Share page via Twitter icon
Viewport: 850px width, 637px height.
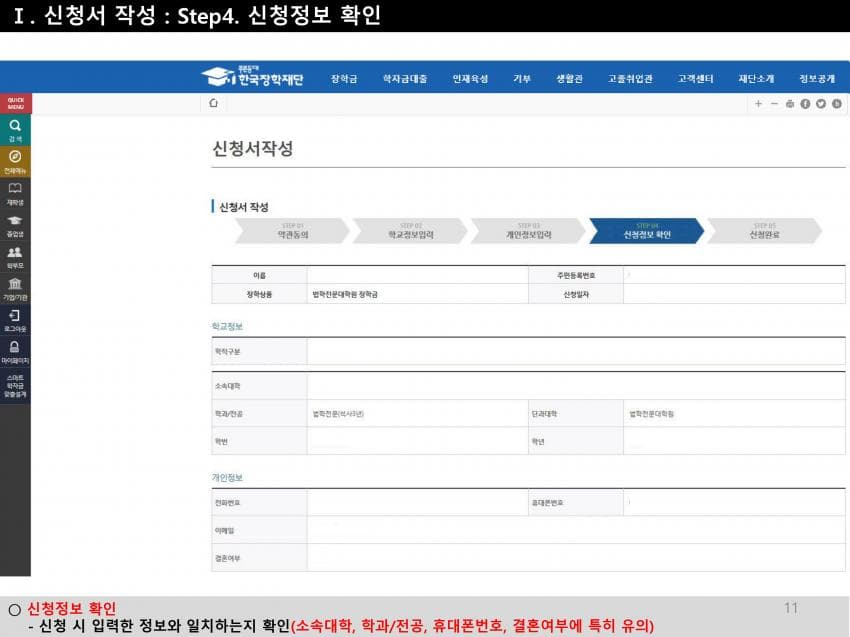pos(820,103)
